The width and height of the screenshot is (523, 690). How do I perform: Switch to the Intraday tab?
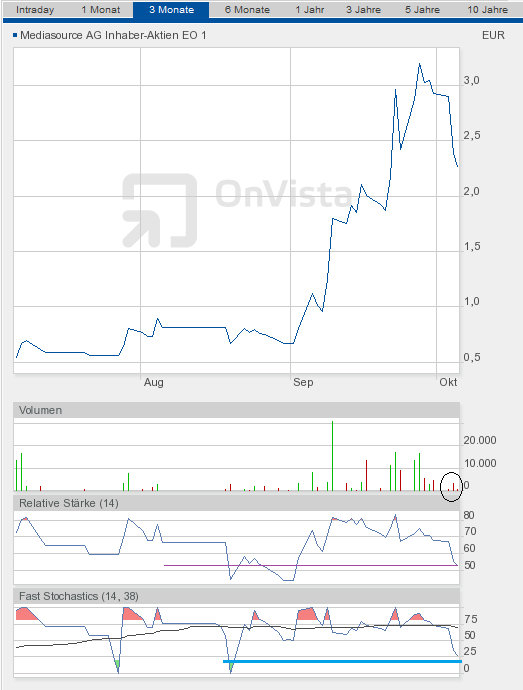(x=35, y=10)
